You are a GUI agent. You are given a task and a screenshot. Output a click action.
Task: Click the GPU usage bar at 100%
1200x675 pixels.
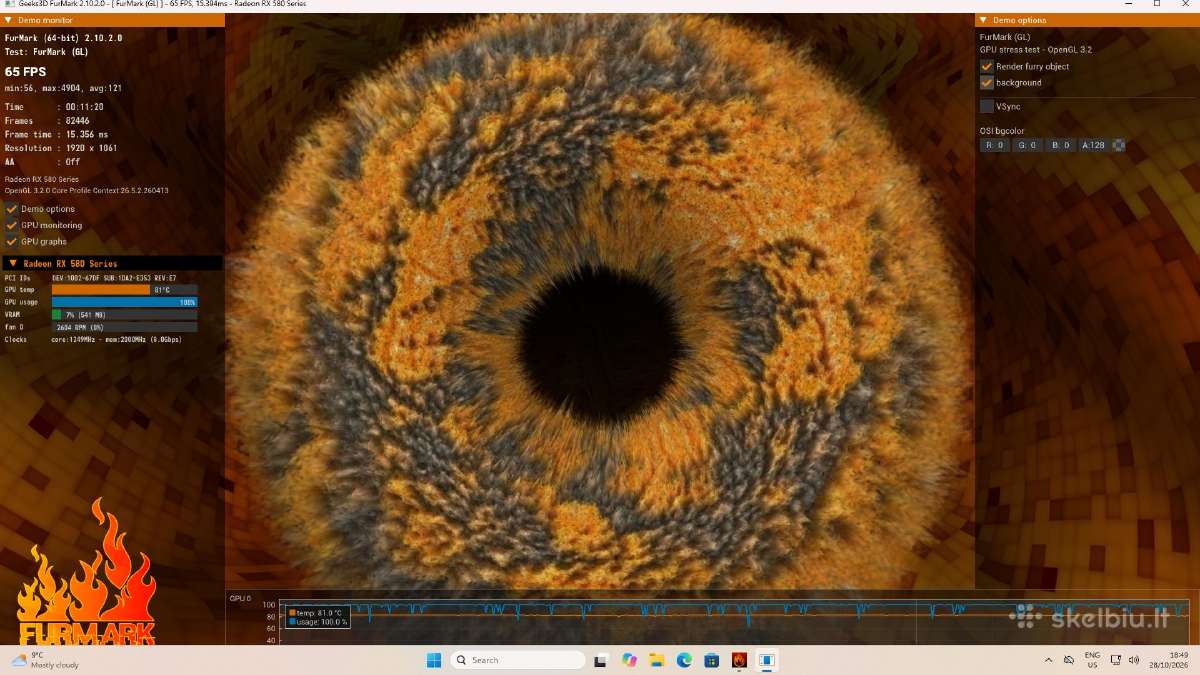coord(124,302)
